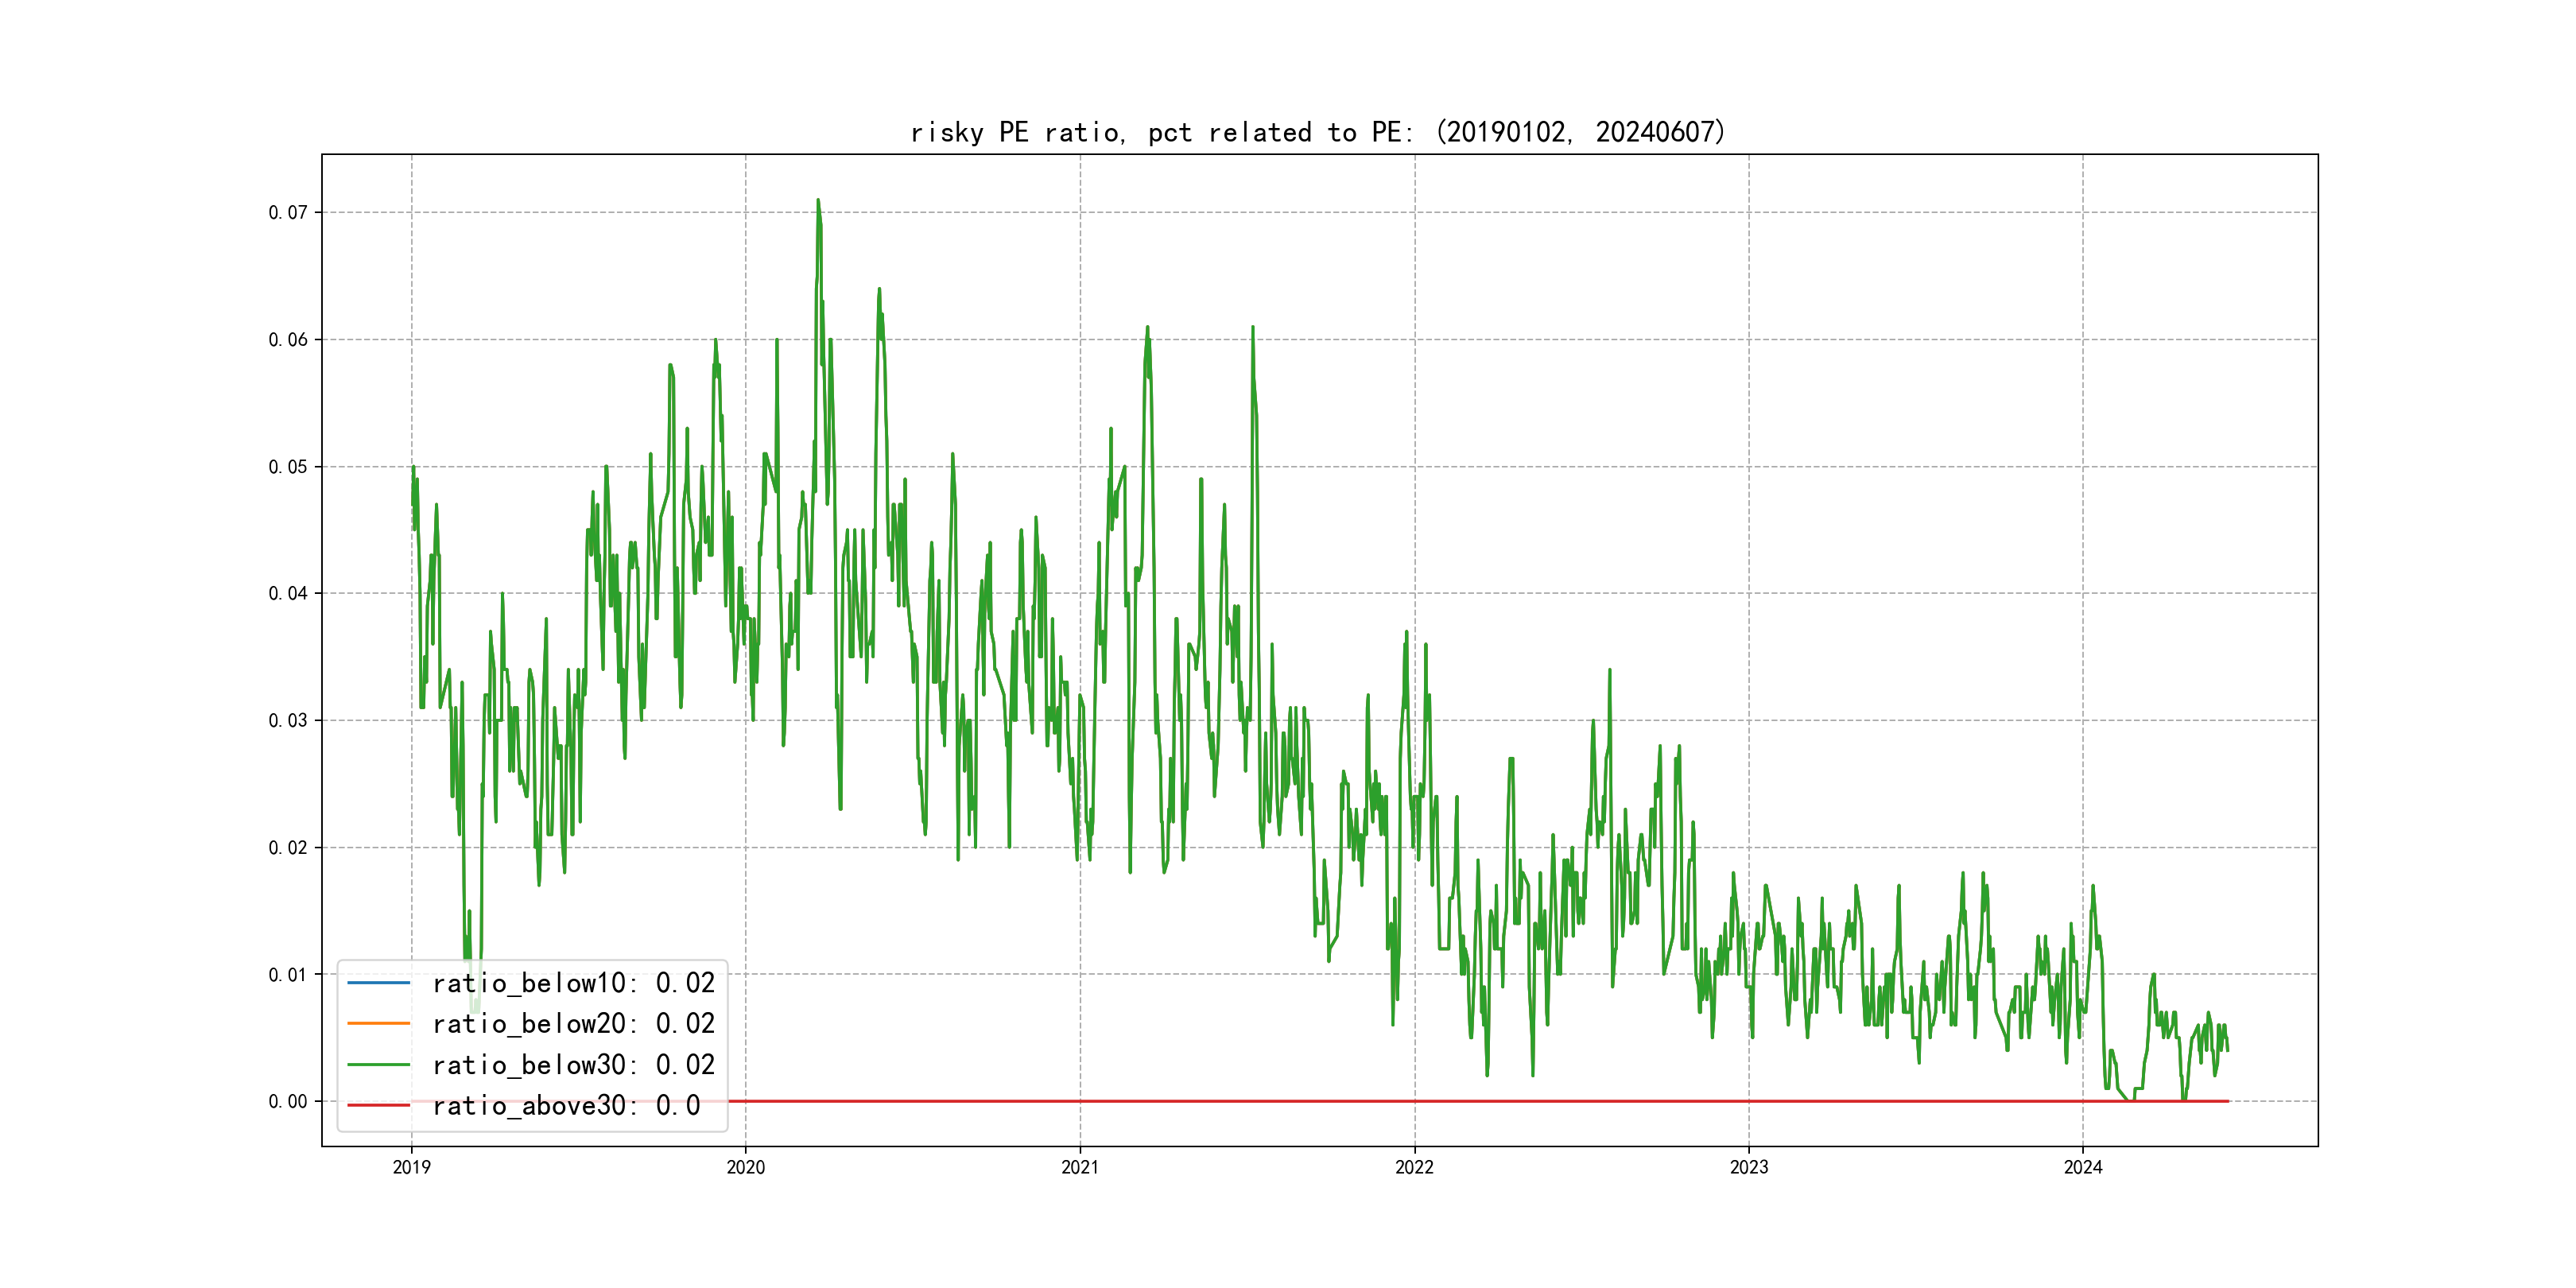The image size is (2576, 1288).
Task: Click the orange ratio_below20 legend line
Action: [378, 1023]
